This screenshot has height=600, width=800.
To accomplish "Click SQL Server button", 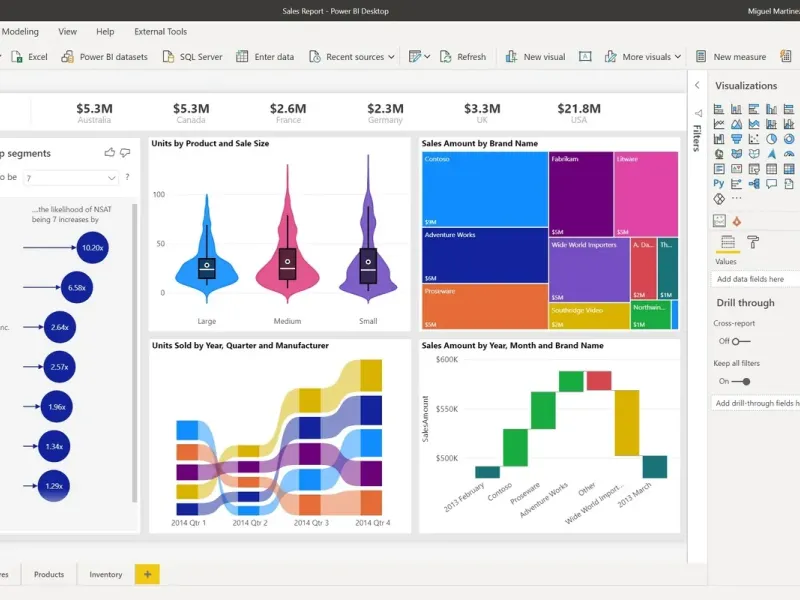I will pyautogui.click(x=192, y=57).
